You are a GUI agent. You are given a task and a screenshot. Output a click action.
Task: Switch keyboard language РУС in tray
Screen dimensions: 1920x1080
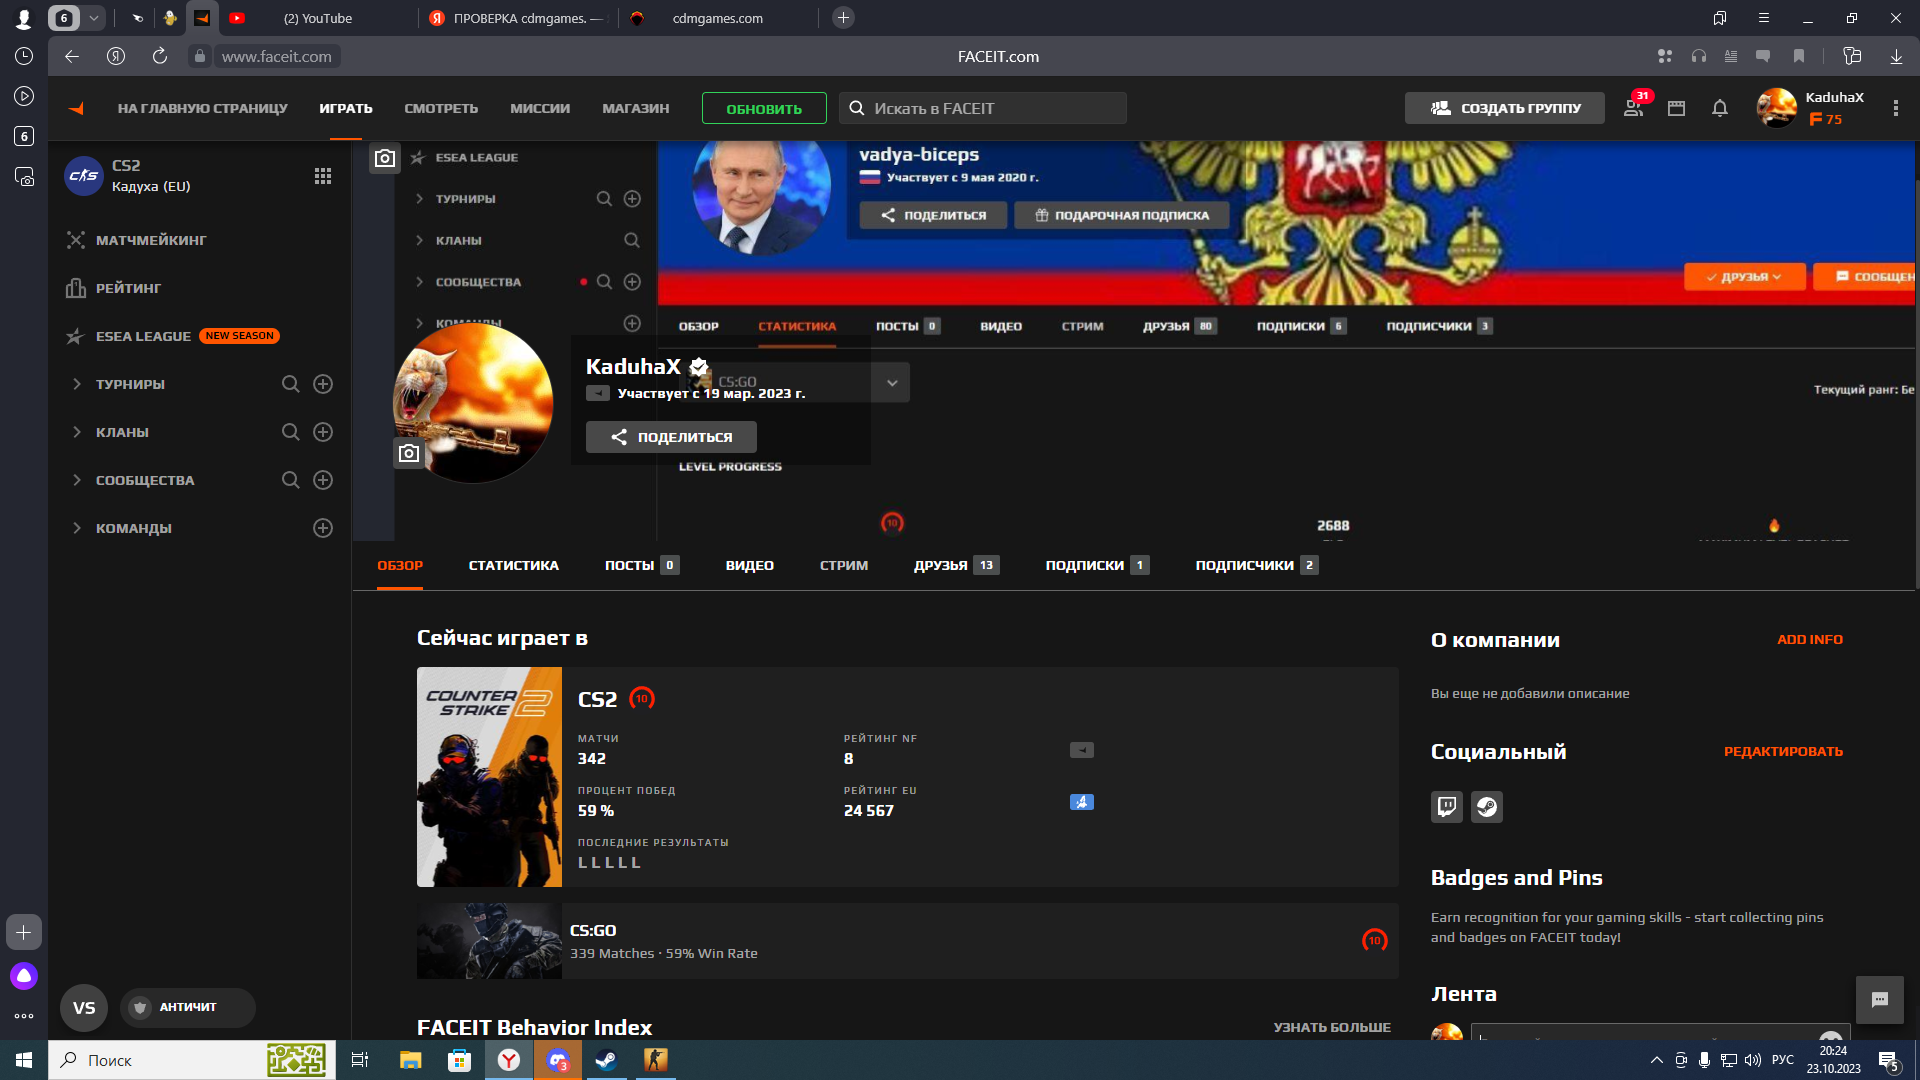(1783, 1060)
